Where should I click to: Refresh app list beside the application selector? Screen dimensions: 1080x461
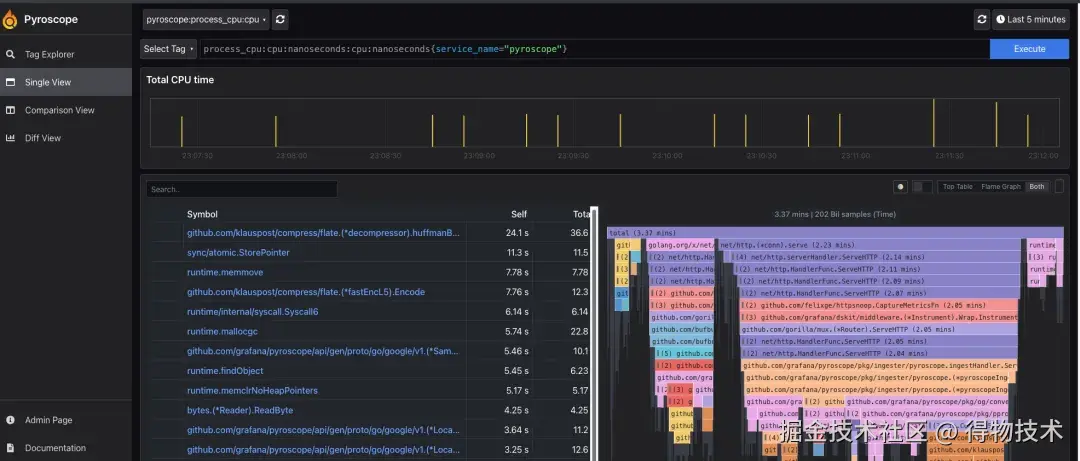coord(280,19)
